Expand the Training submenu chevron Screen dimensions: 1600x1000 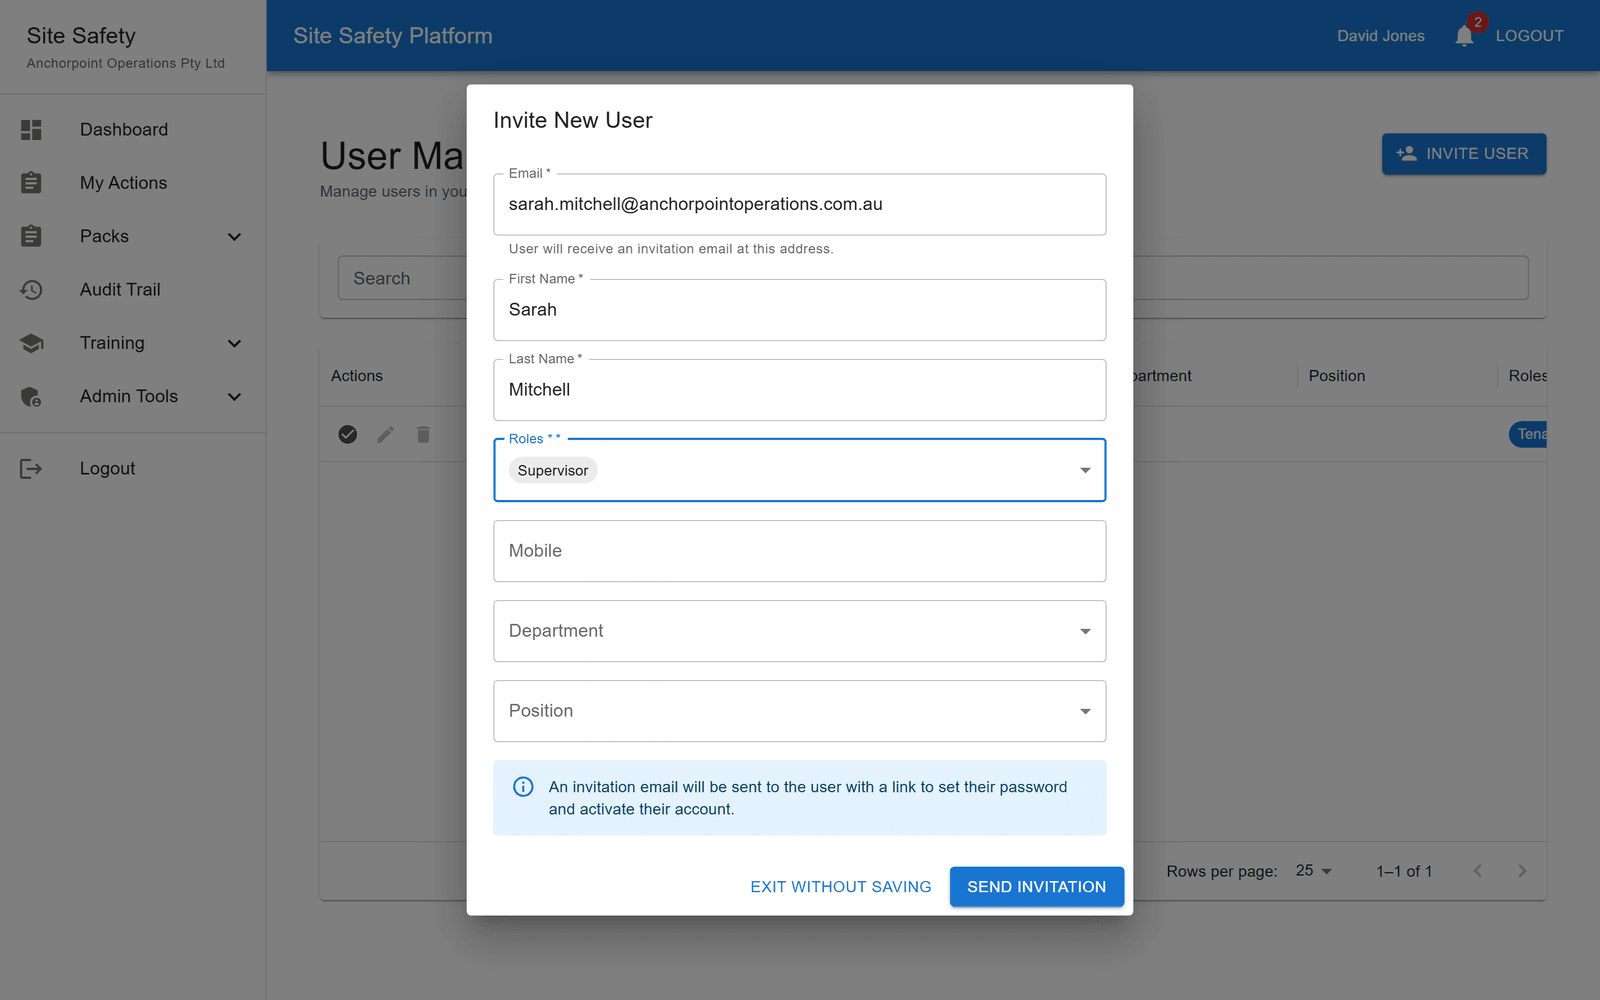(234, 344)
